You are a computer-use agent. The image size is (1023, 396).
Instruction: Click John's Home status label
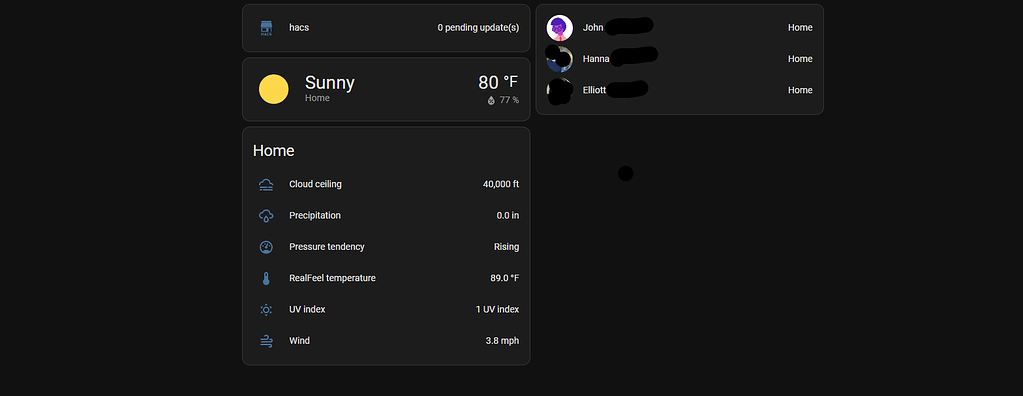pos(800,28)
